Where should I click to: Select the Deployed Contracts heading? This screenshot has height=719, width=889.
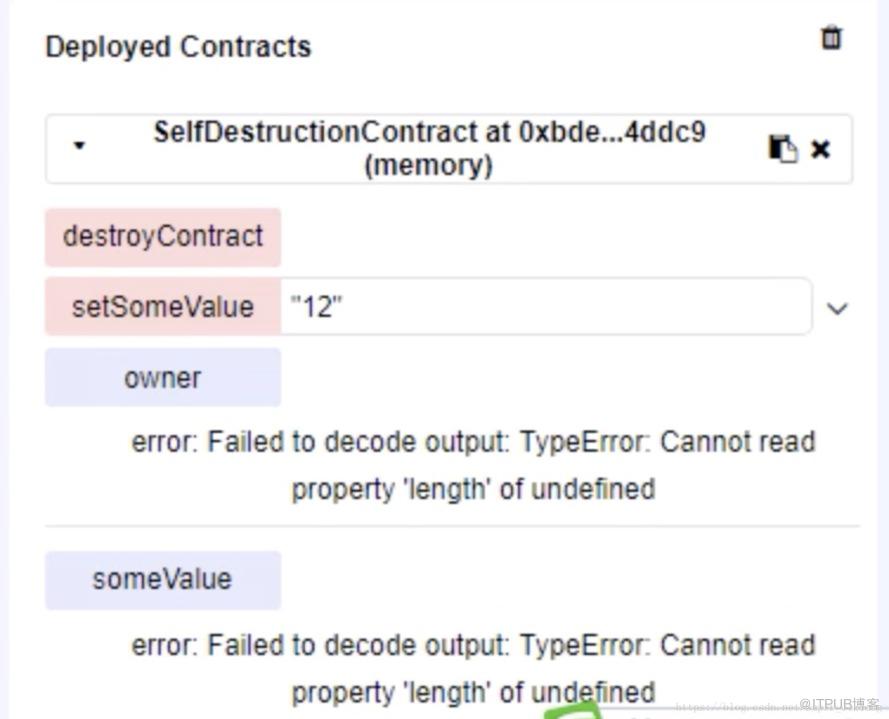(178, 46)
